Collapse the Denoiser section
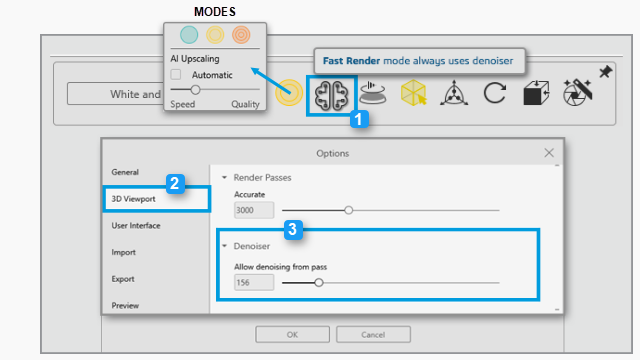 [x=224, y=246]
